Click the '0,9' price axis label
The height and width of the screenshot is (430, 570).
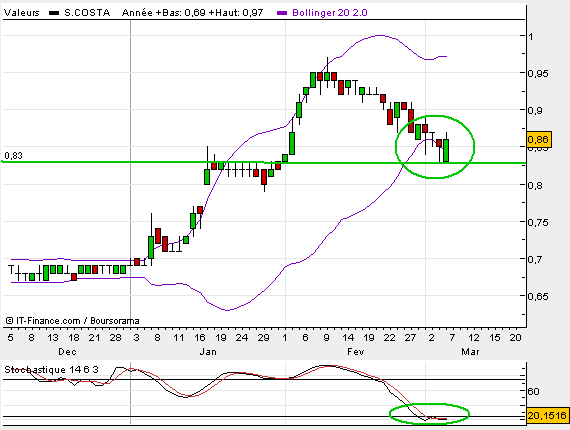point(535,110)
